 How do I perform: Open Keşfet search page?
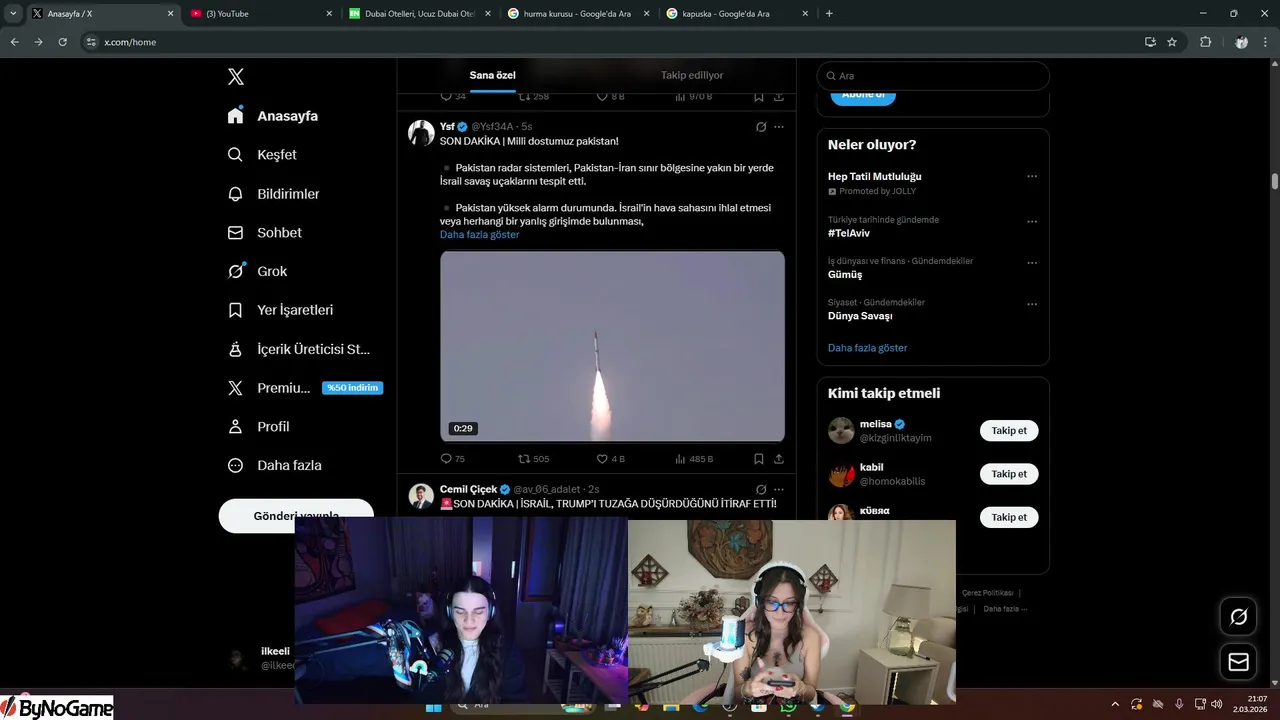point(262,155)
